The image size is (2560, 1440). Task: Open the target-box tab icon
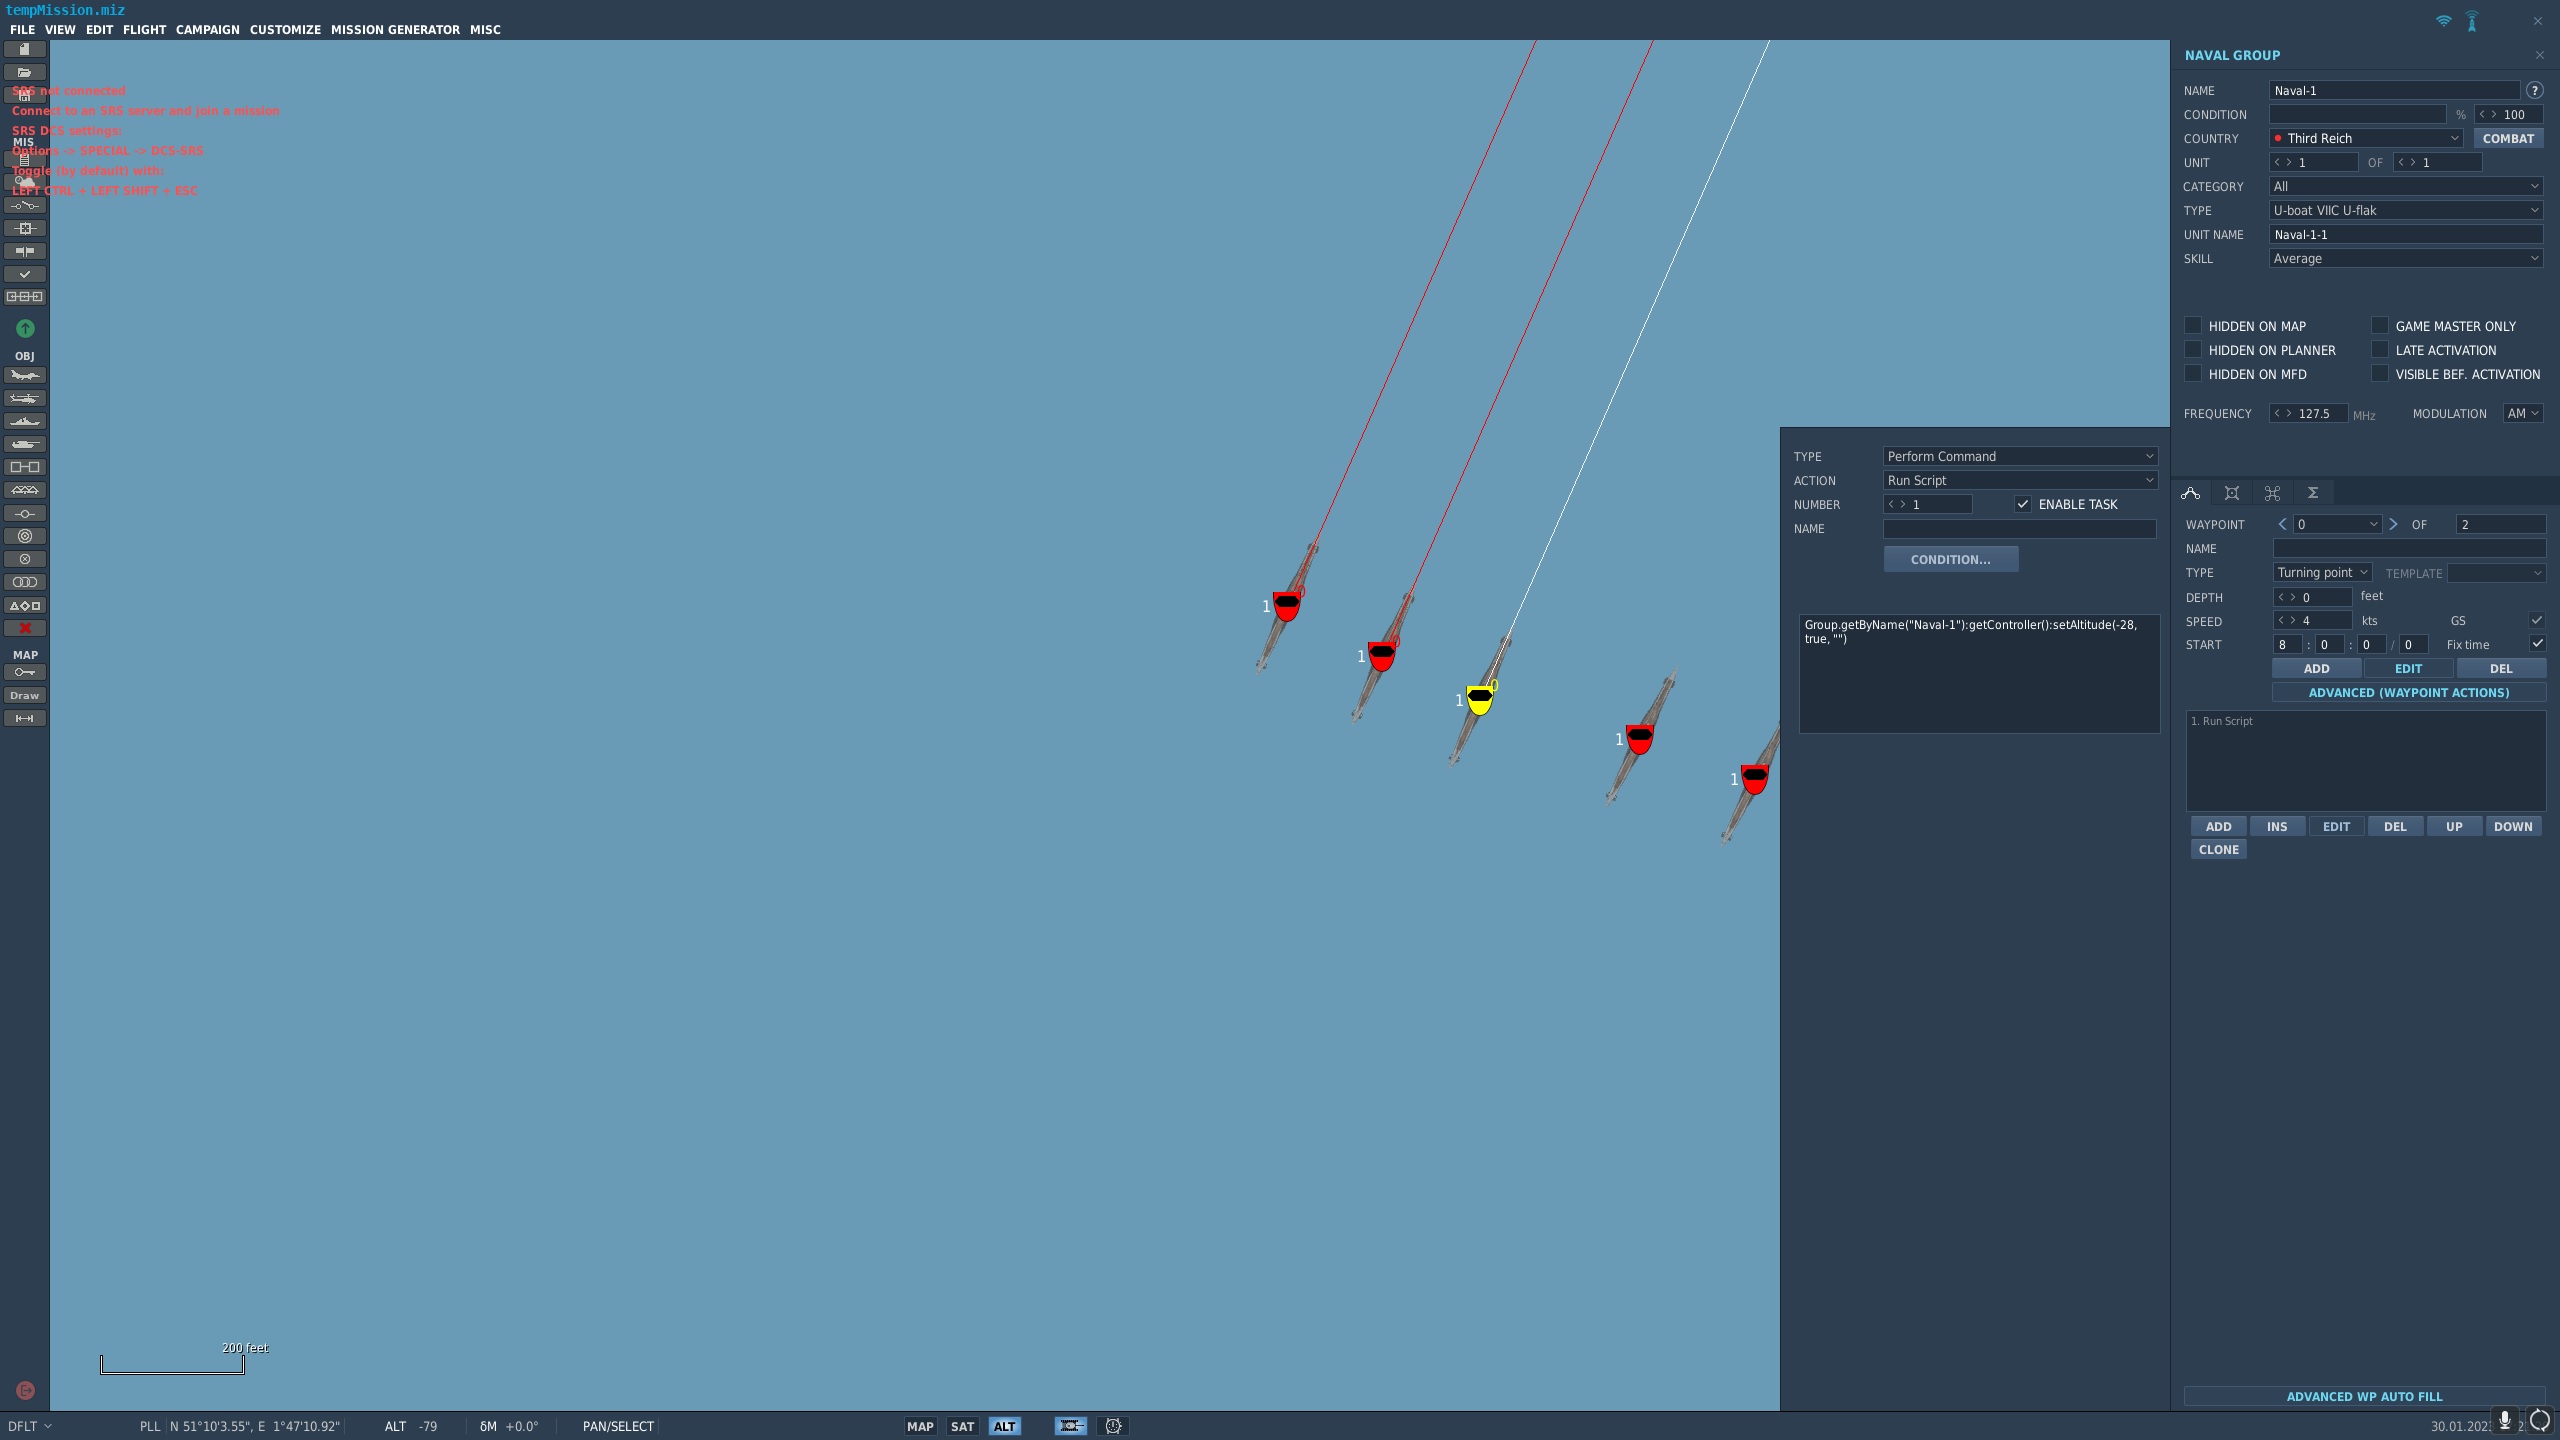[2231, 493]
